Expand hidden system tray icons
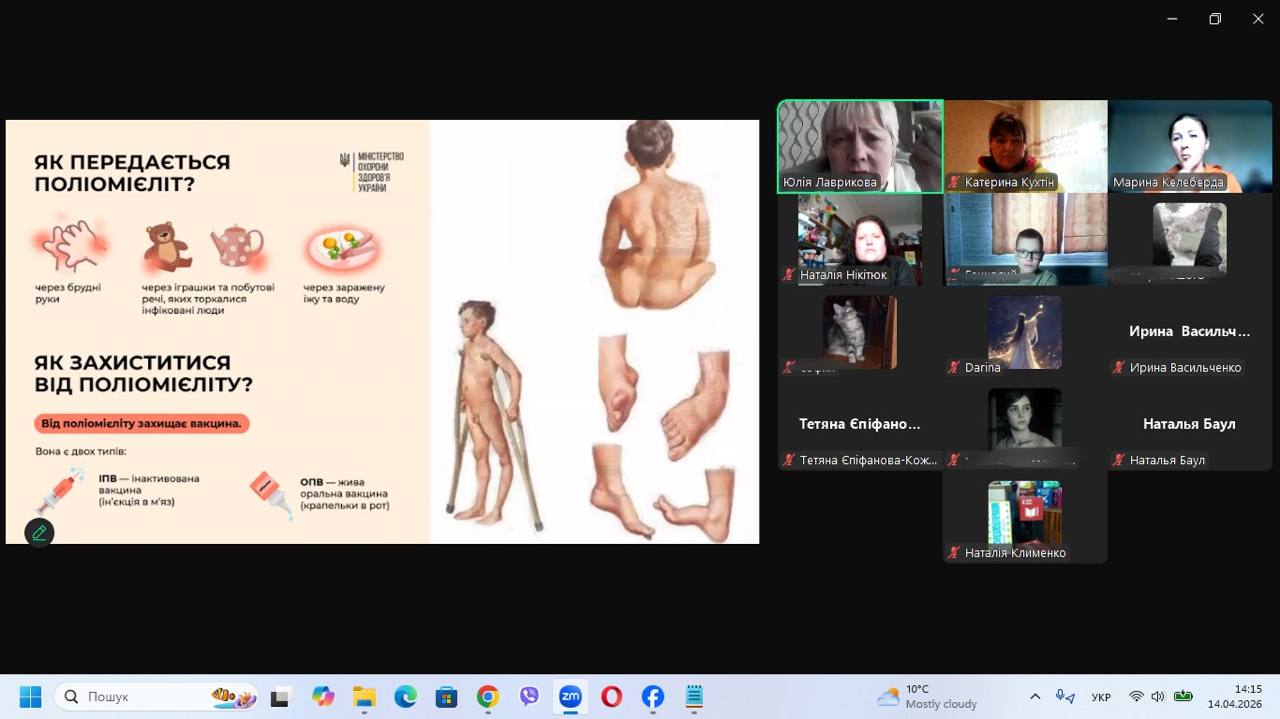Viewport: 1280px width, 719px height. (1035, 697)
